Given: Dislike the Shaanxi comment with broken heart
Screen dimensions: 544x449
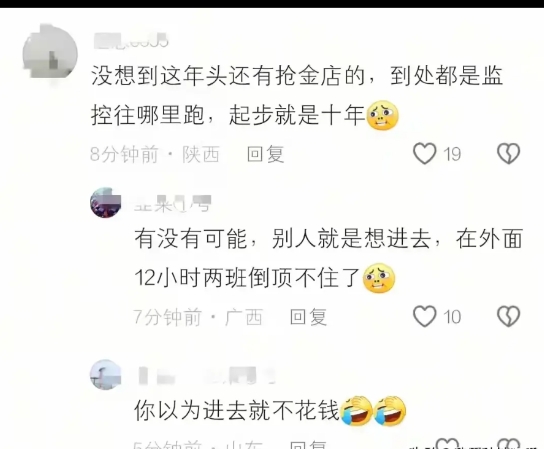Looking at the screenshot, I should point(509,154).
